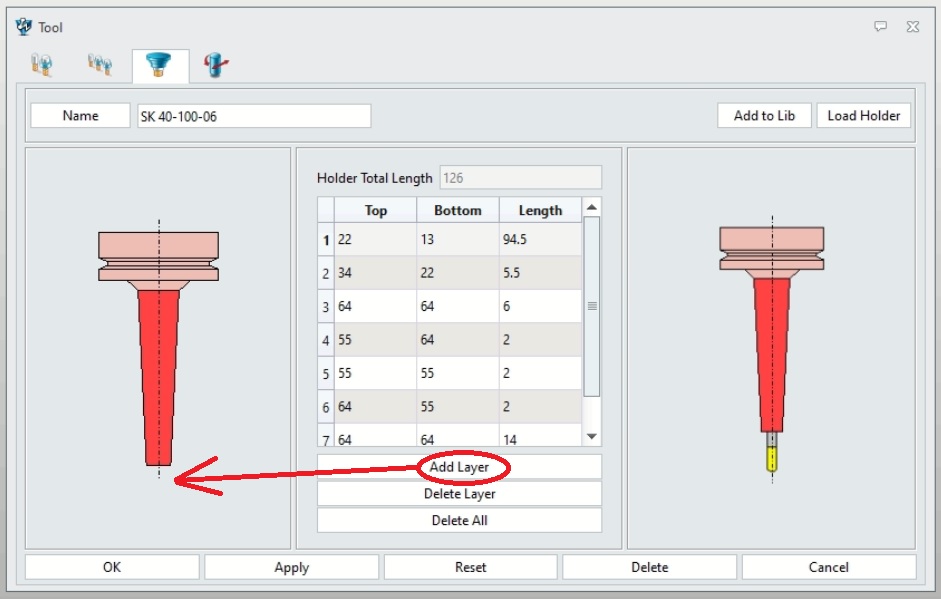
Task: Click the Delete button in bottom row
Action: tap(649, 567)
